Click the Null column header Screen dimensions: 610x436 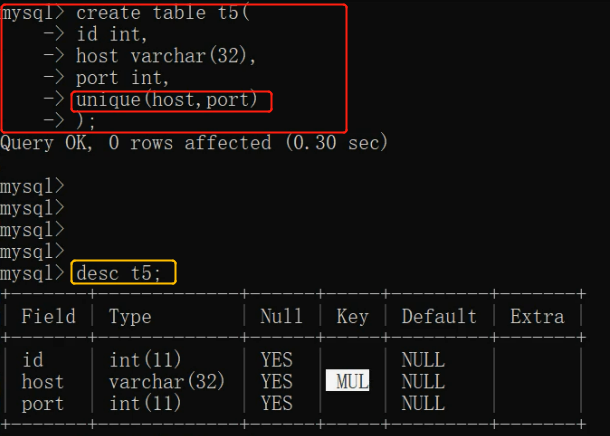click(x=281, y=317)
